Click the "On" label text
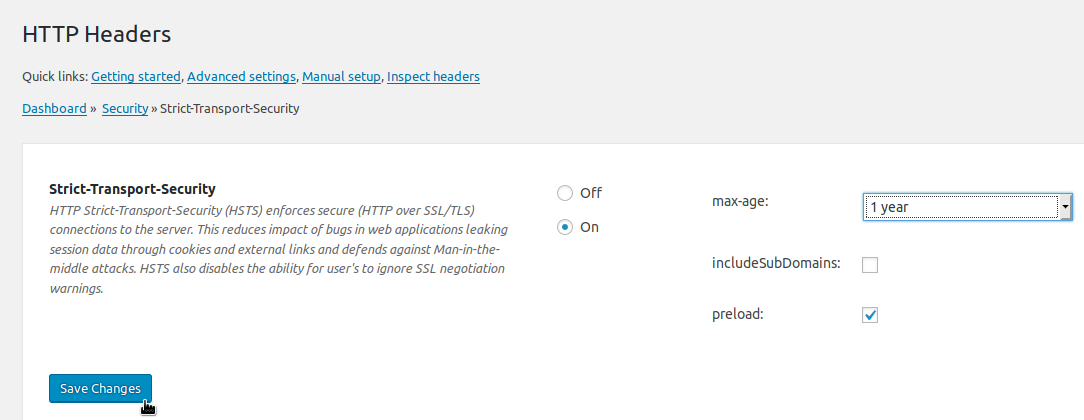This screenshot has height=420, width=1084. tap(589, 227)
